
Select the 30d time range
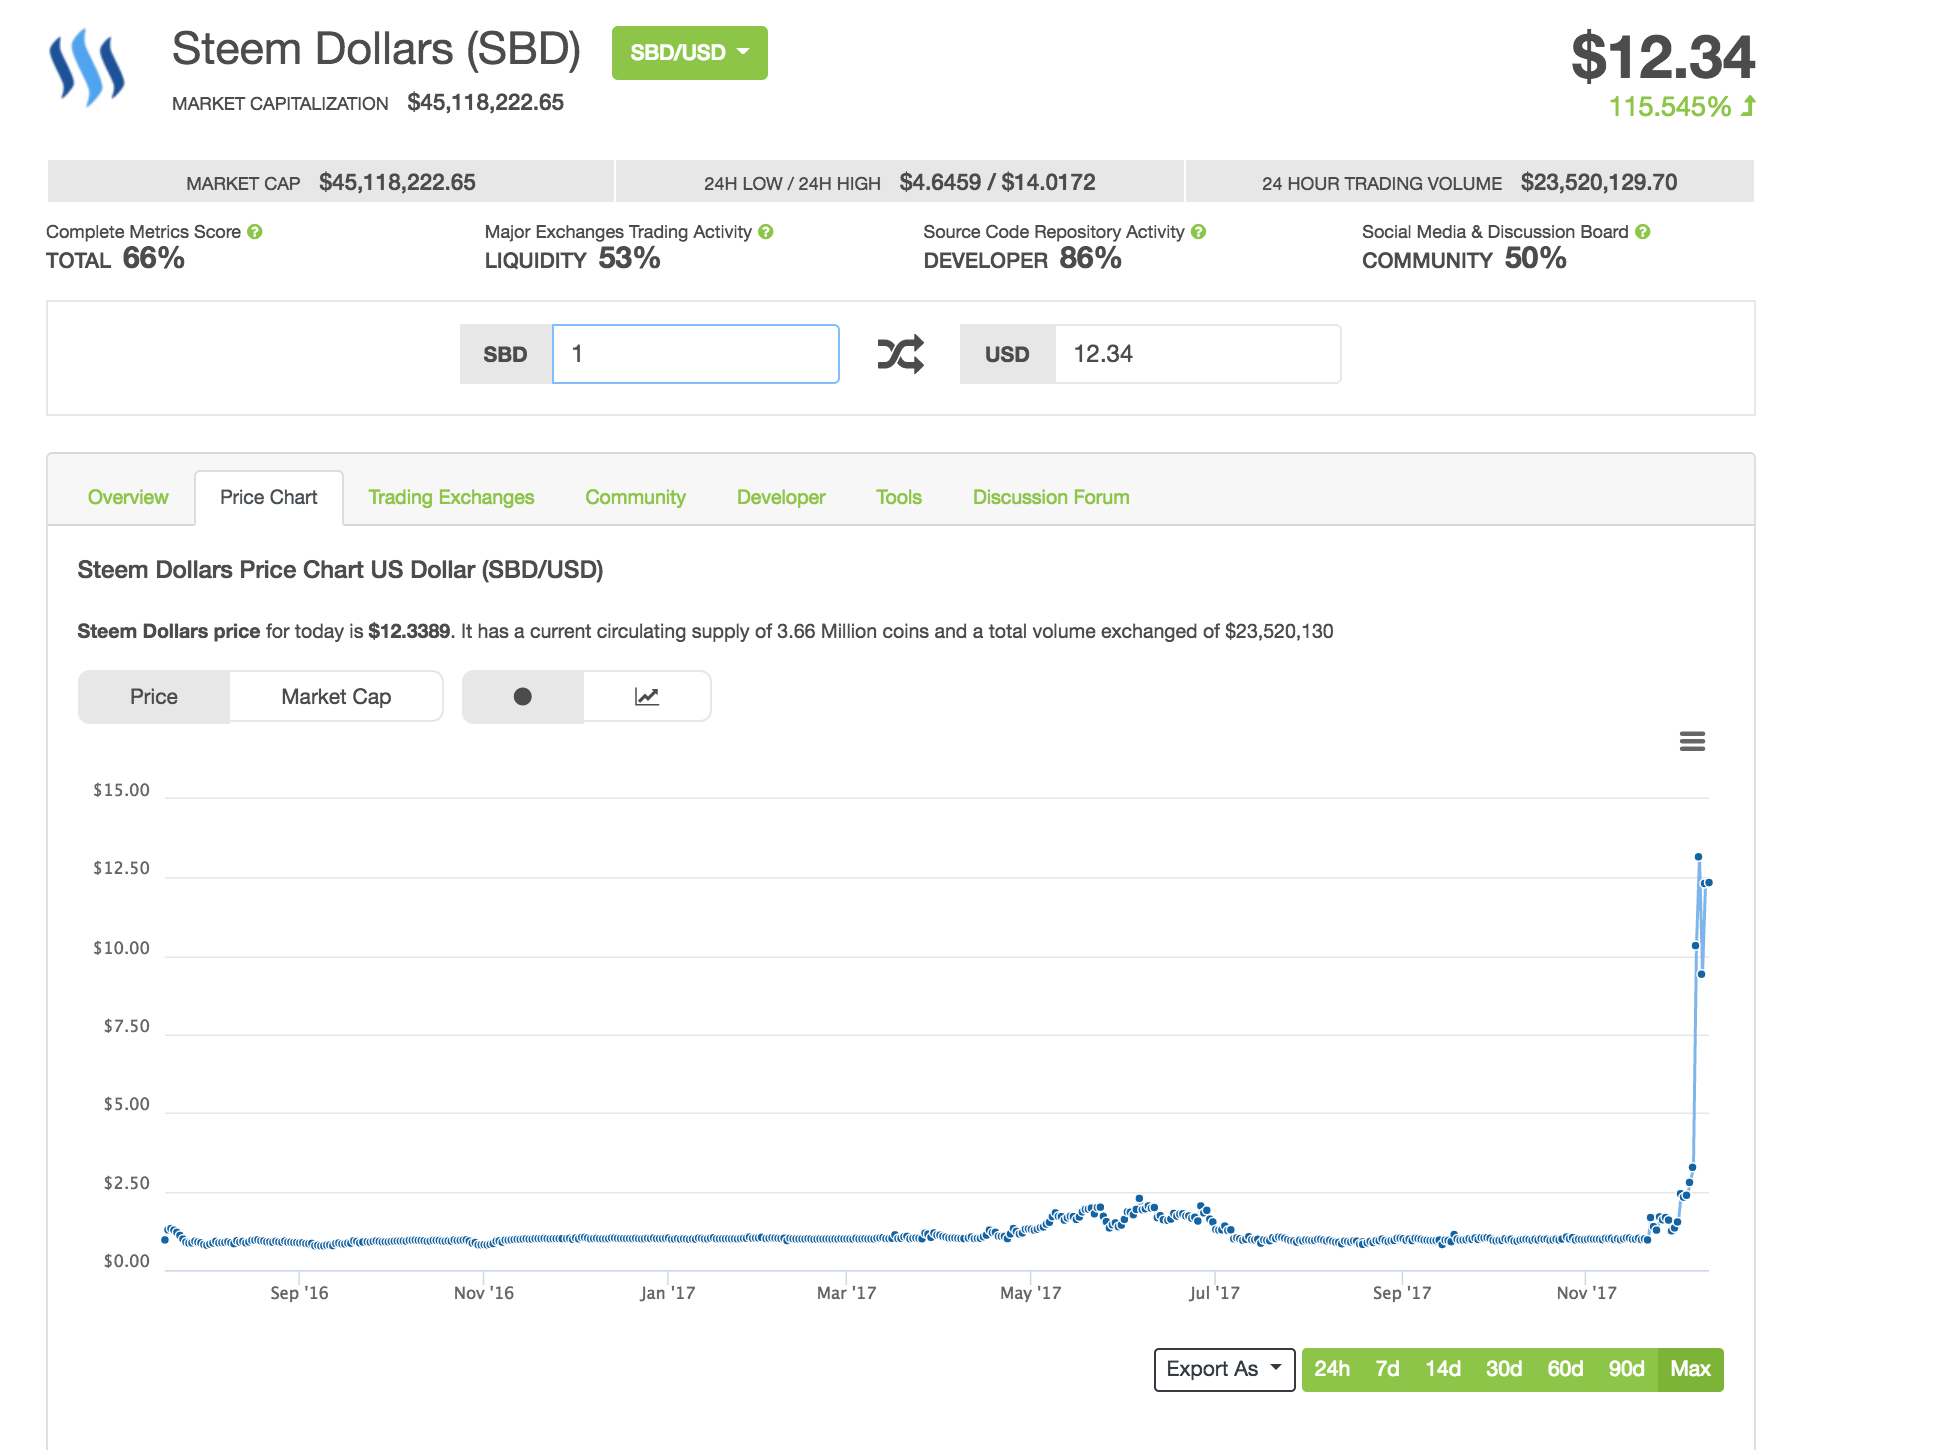[x=1504, y=1369]
